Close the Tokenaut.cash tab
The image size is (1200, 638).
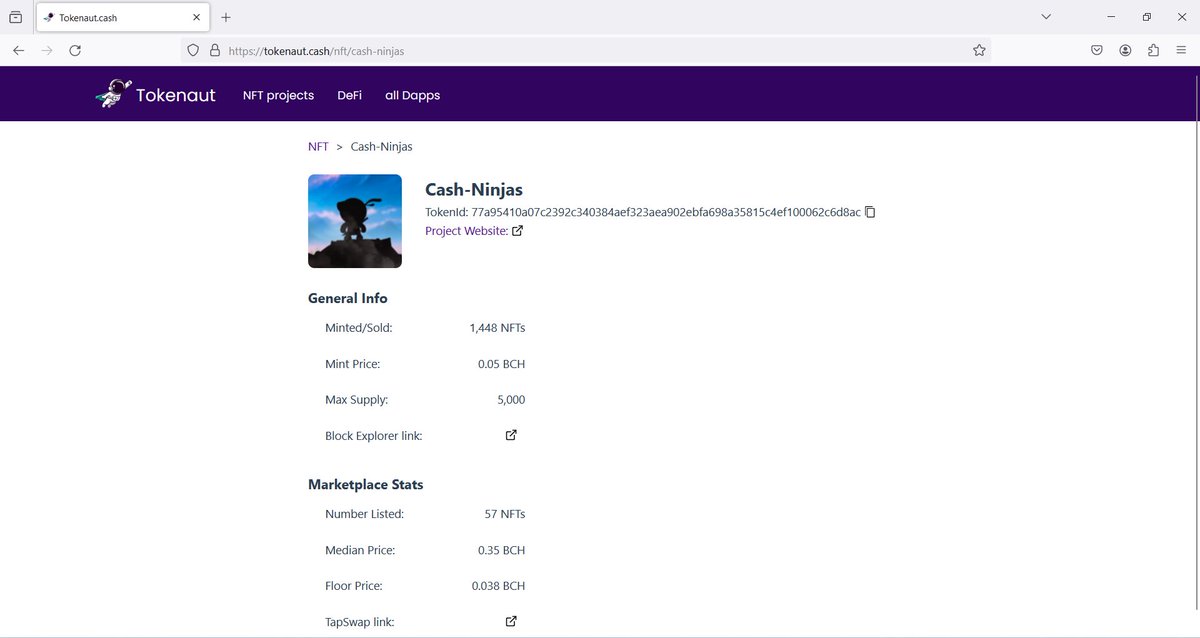pyautogui.click(x=197, y=17)
